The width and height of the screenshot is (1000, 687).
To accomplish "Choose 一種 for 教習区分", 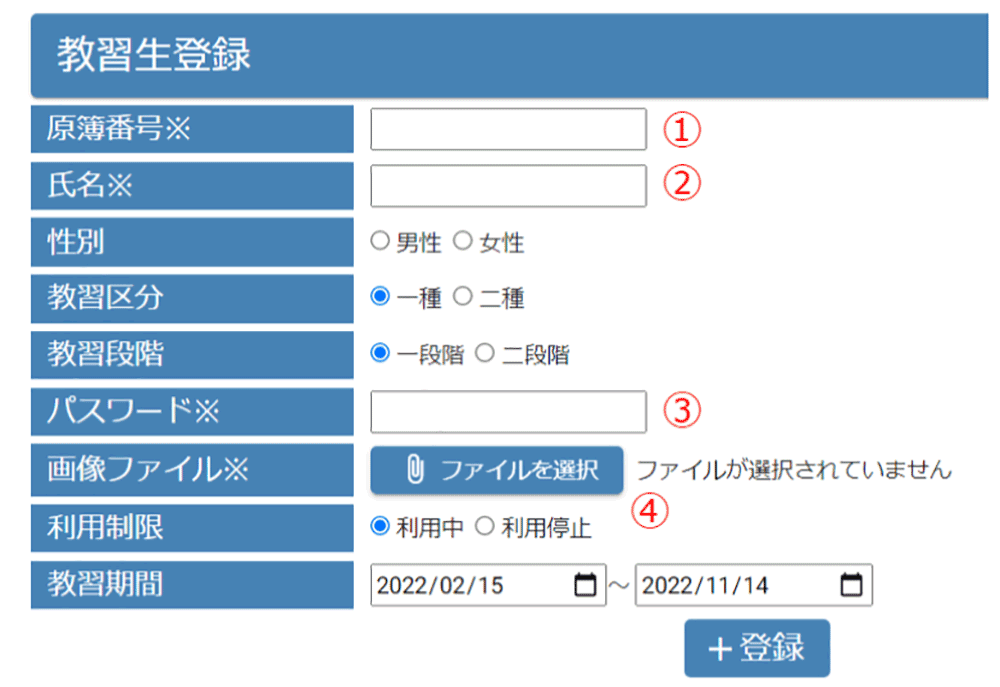I will (x=379, y=297).
